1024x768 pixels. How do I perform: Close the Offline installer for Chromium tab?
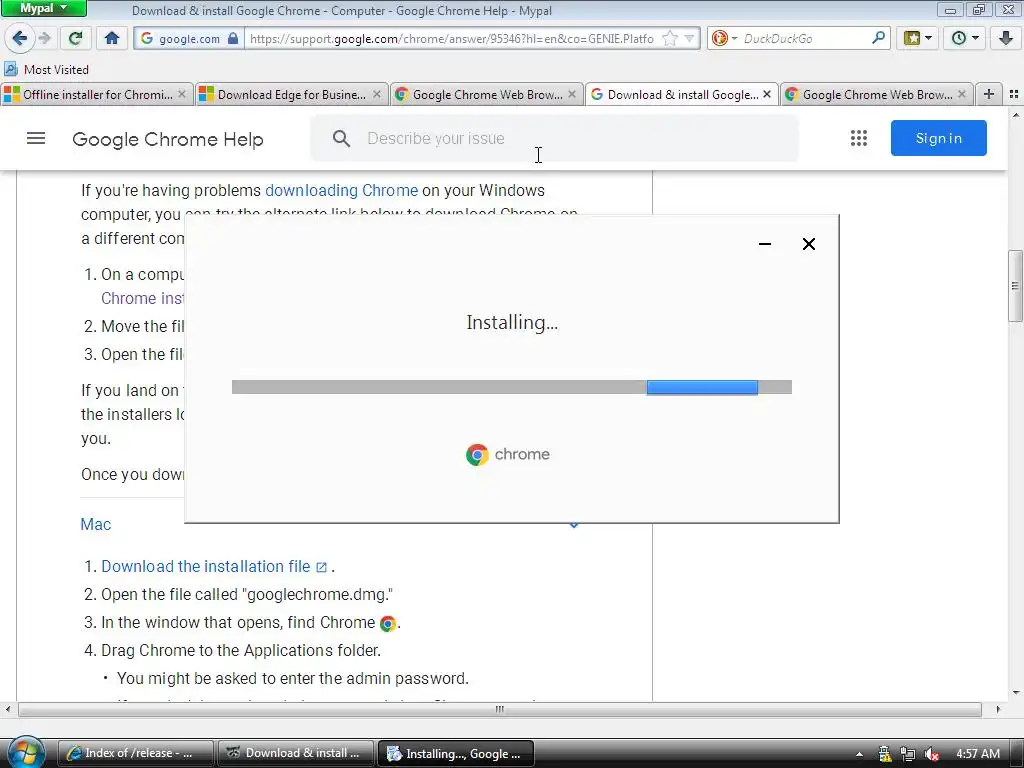(182, 95)
